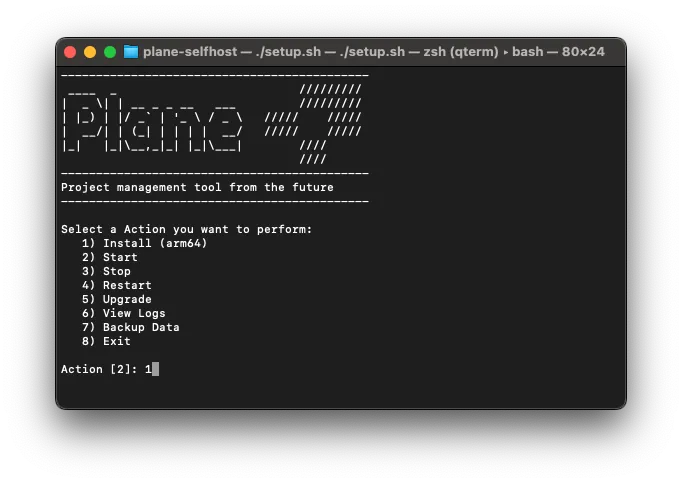Click the window title plane-selfhost text
Viewport: 682px width, 483px height.
click(189, 52)
